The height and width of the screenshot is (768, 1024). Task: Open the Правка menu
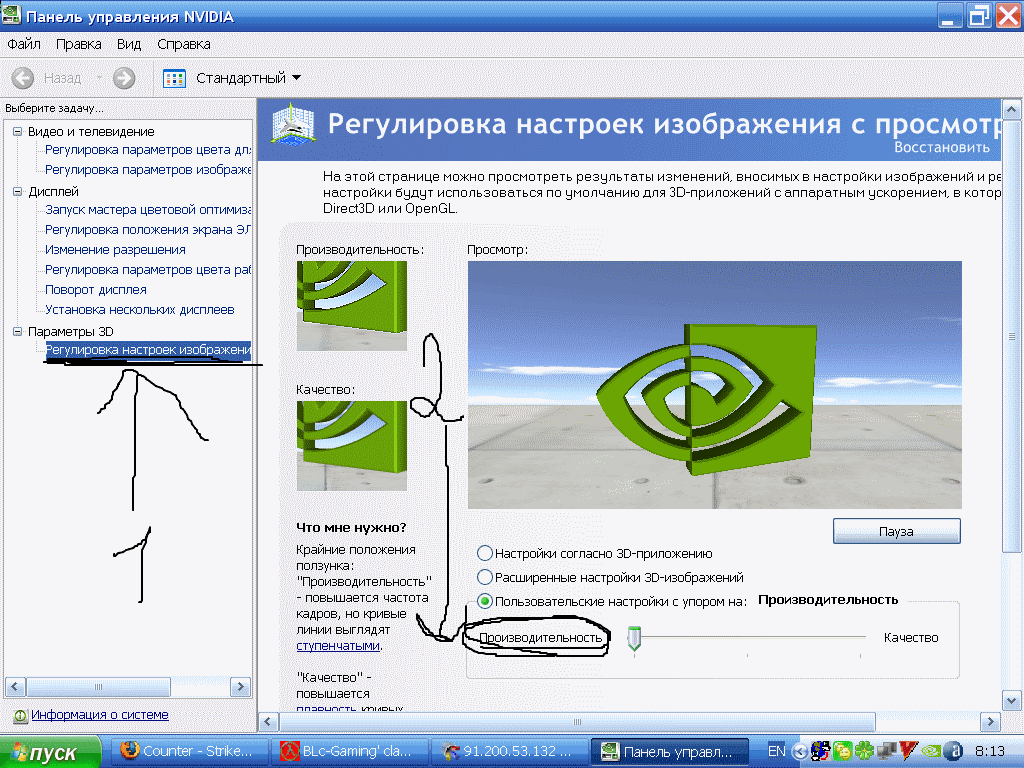(x=78, y=44)
